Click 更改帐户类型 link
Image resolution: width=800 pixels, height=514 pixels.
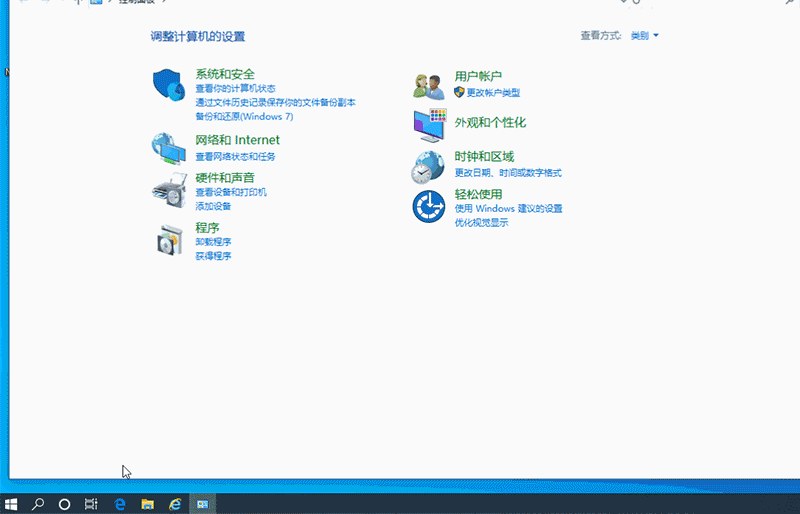493,93
